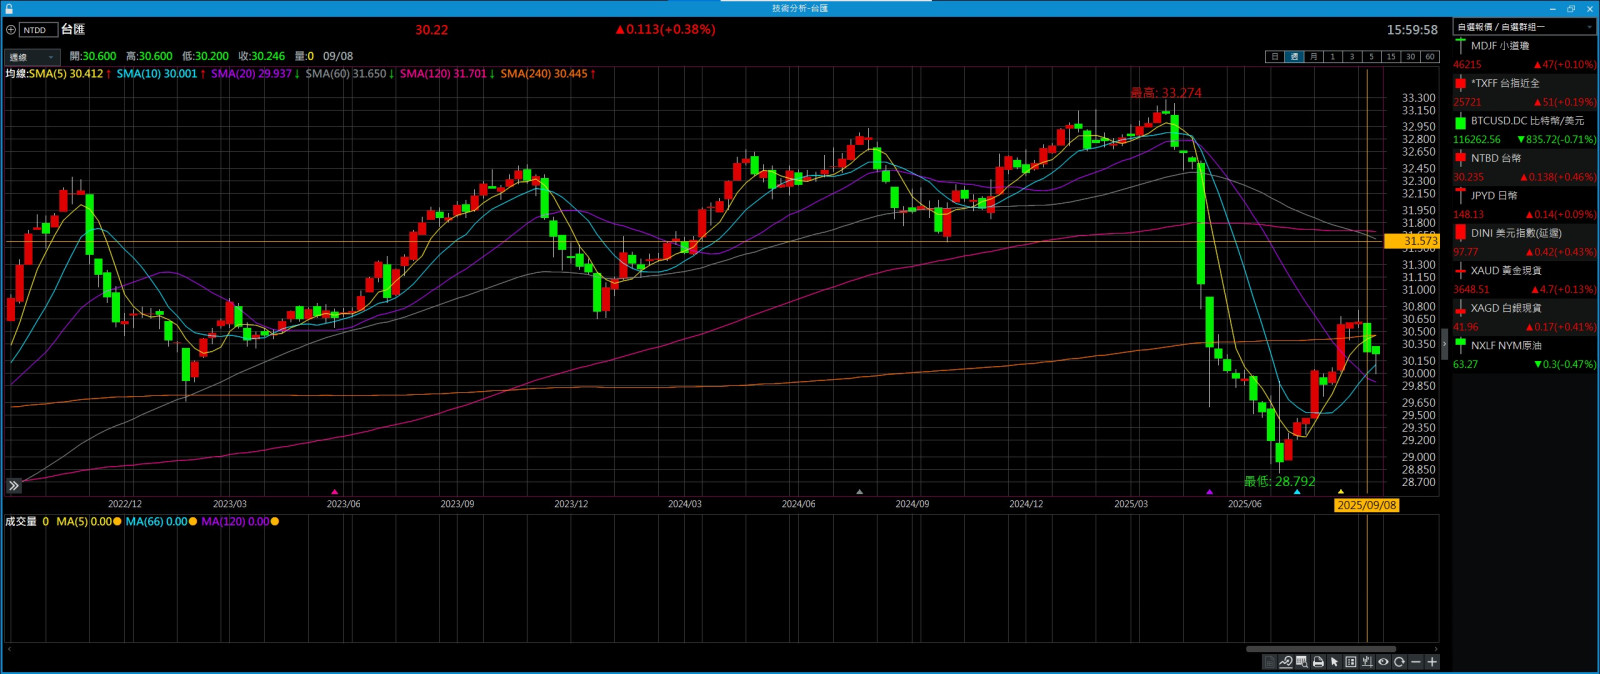Screen dimensions: 1600x674
Task: Switch chart period to 月 (monthly)
Action: click(1313, 57)
